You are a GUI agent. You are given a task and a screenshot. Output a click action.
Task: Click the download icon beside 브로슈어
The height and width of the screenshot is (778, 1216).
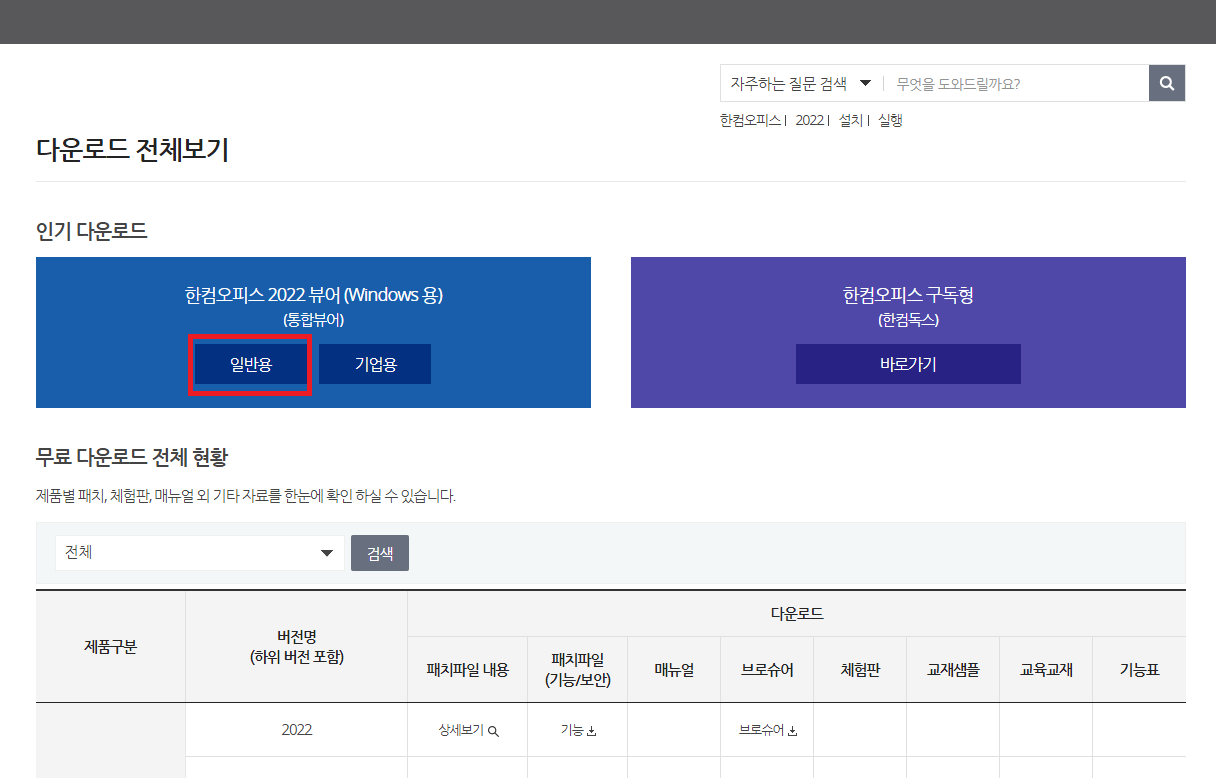click(x=790, y=730)
